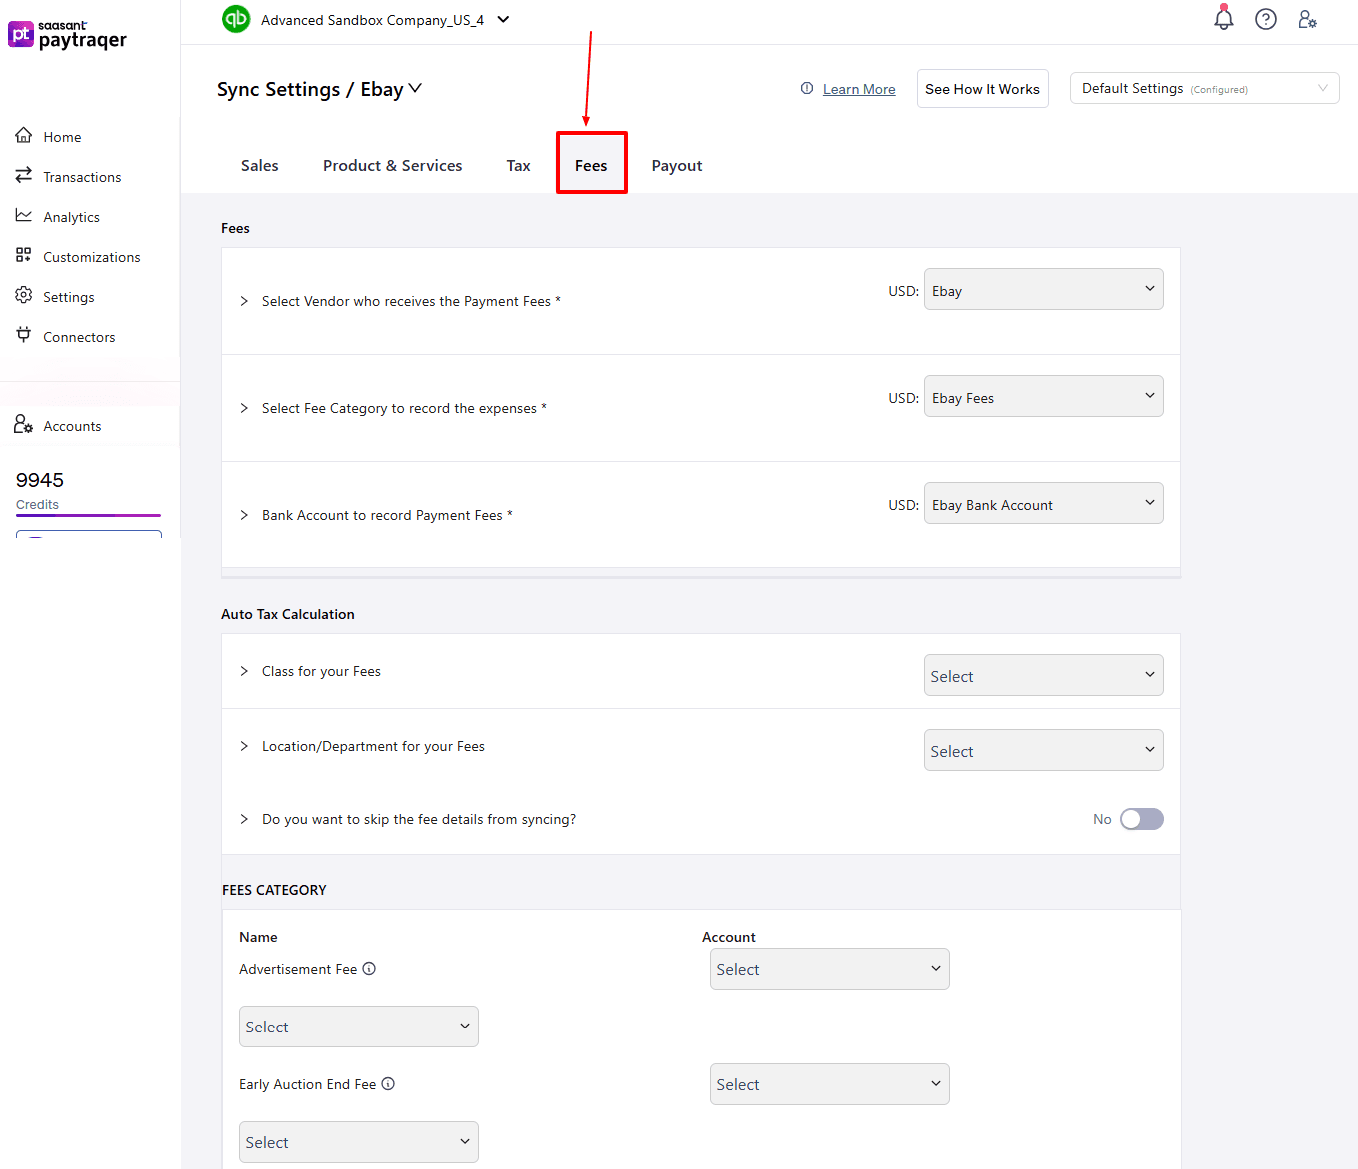1358x1169 pixels.
Task: Open Accounts menu item
Action: coord(72,426)
